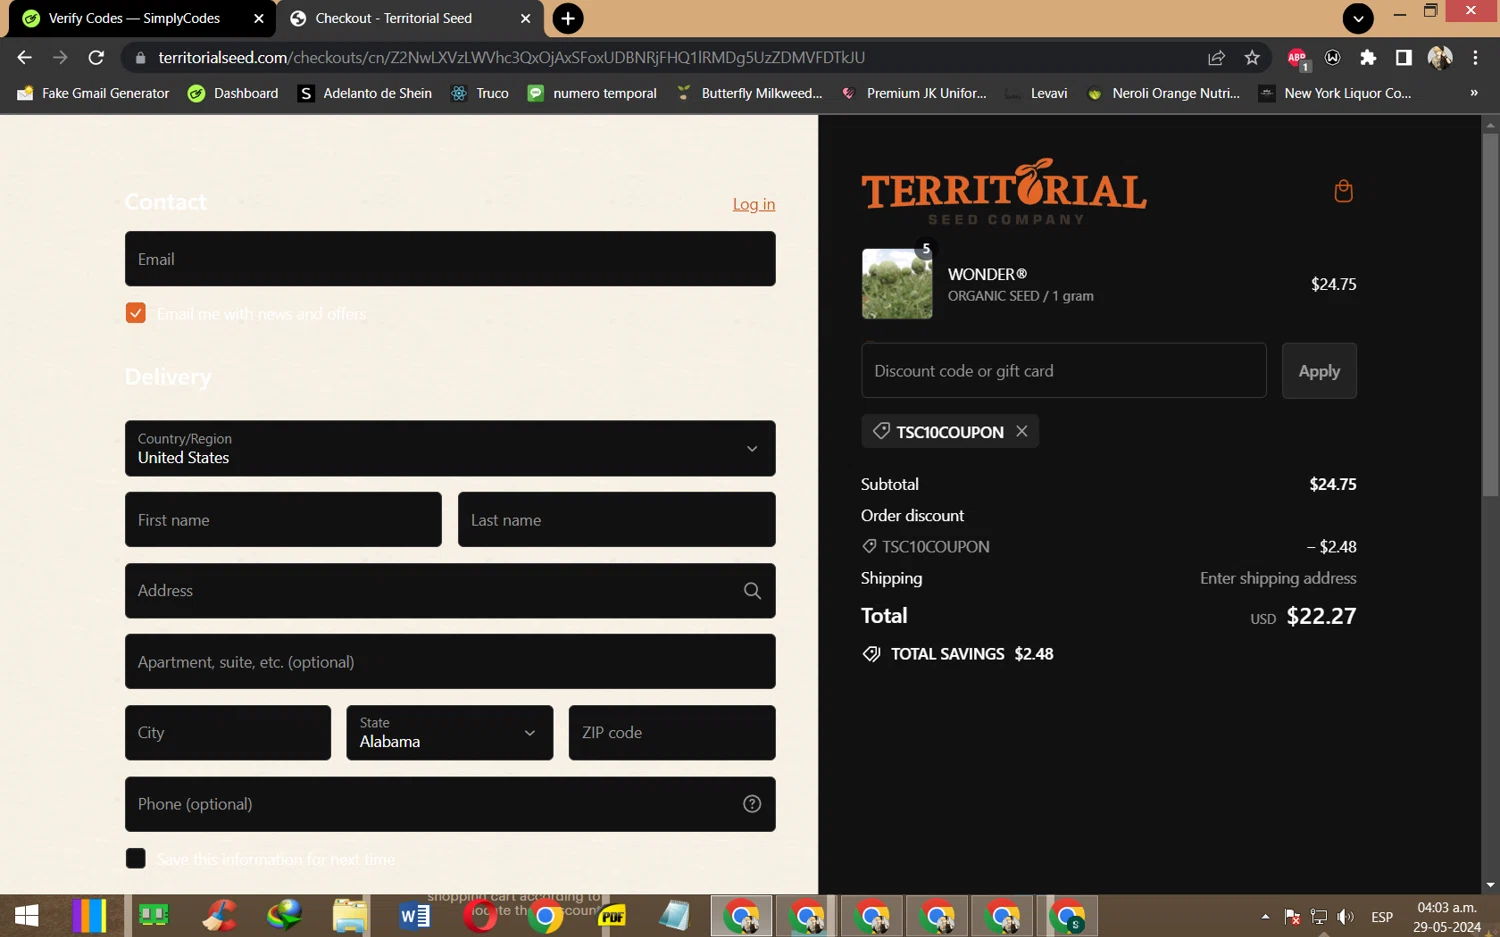Click the ESP language indicator
This screenshot has height=937, width=1500.
[1382, 916]
